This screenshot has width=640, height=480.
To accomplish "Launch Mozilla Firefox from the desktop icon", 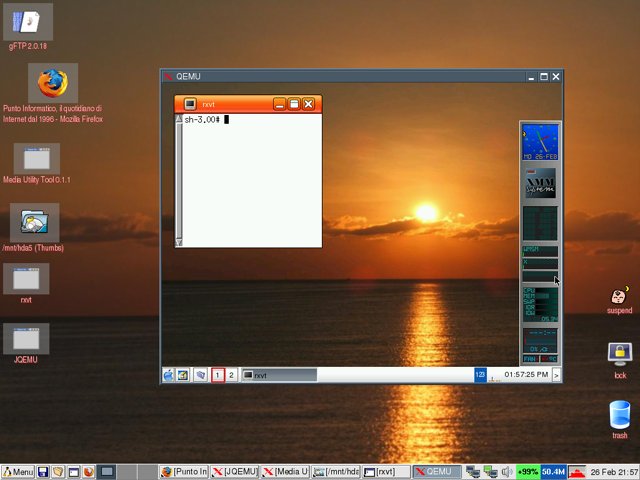I will [52, 84].
